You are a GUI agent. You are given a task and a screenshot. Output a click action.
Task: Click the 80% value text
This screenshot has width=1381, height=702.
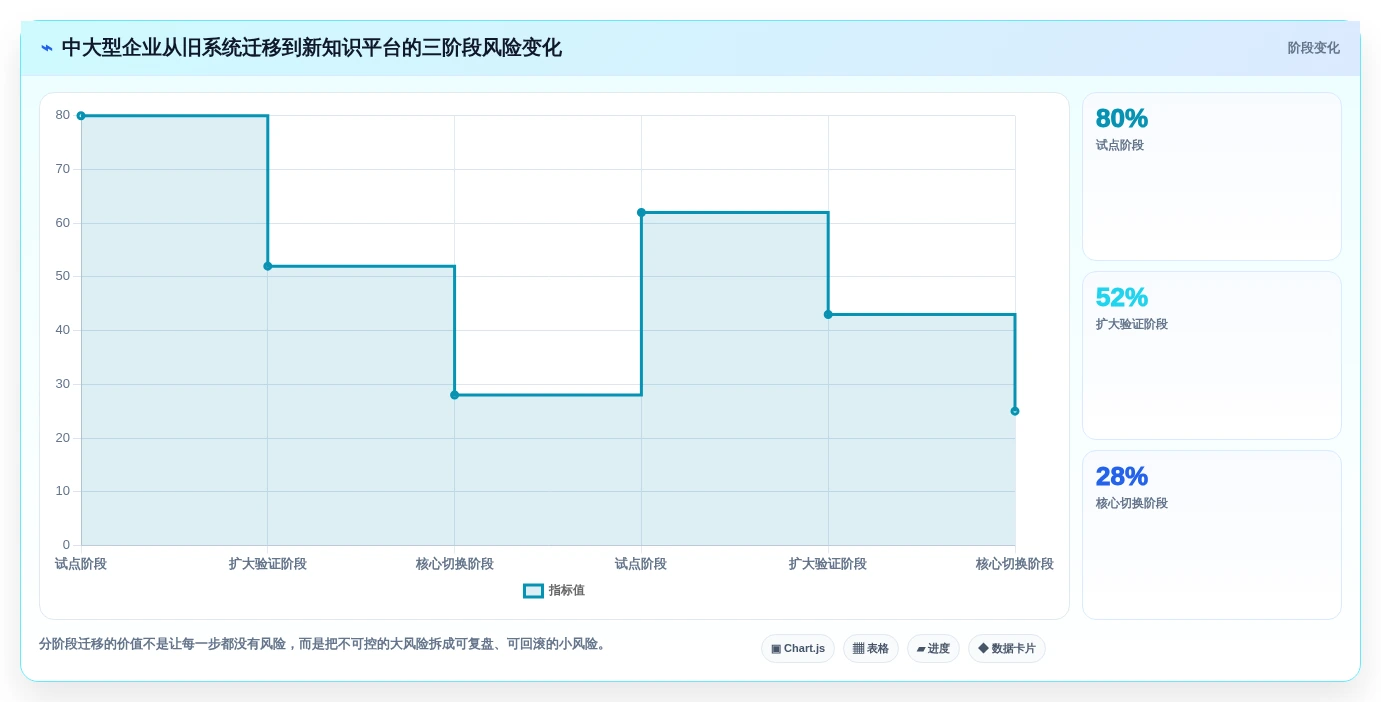point(1122,119)
